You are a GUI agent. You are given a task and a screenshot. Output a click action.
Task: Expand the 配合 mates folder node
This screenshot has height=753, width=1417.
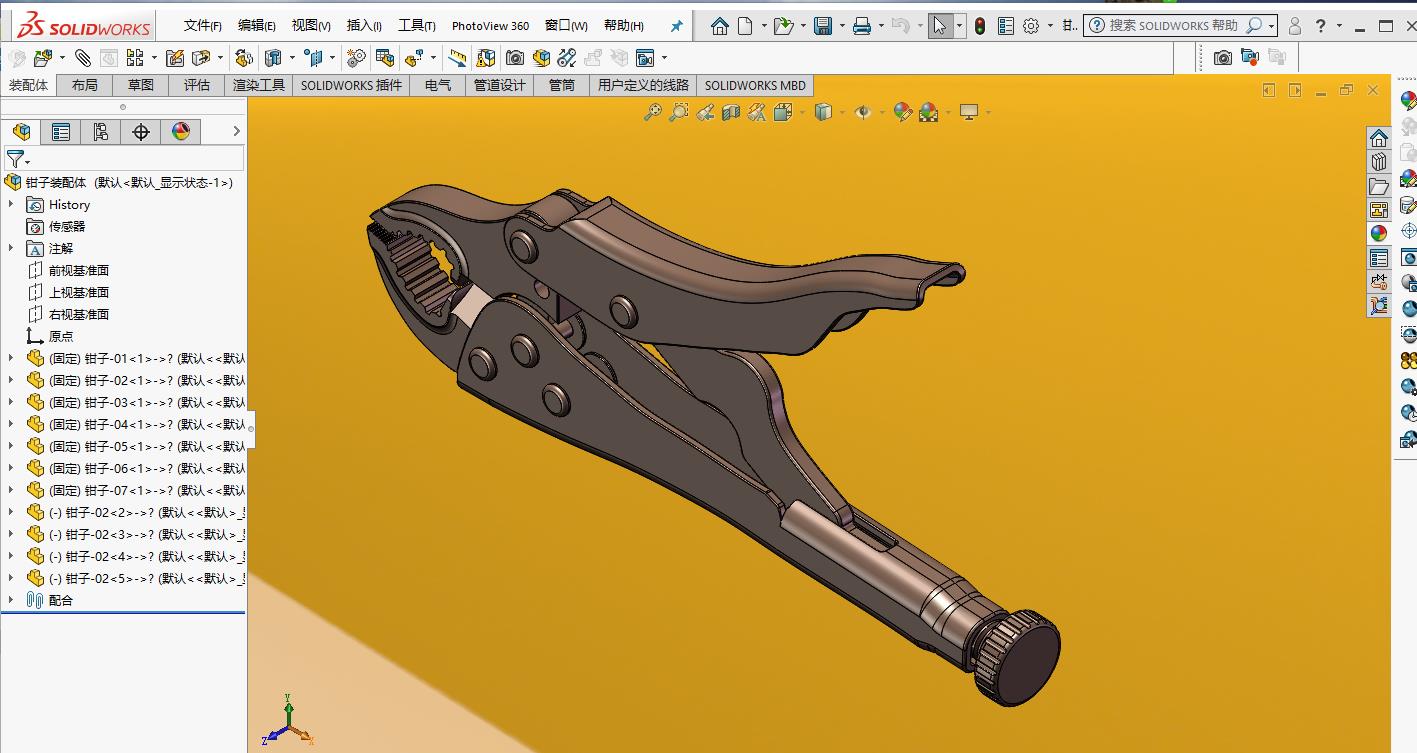[x=11, y=600]
